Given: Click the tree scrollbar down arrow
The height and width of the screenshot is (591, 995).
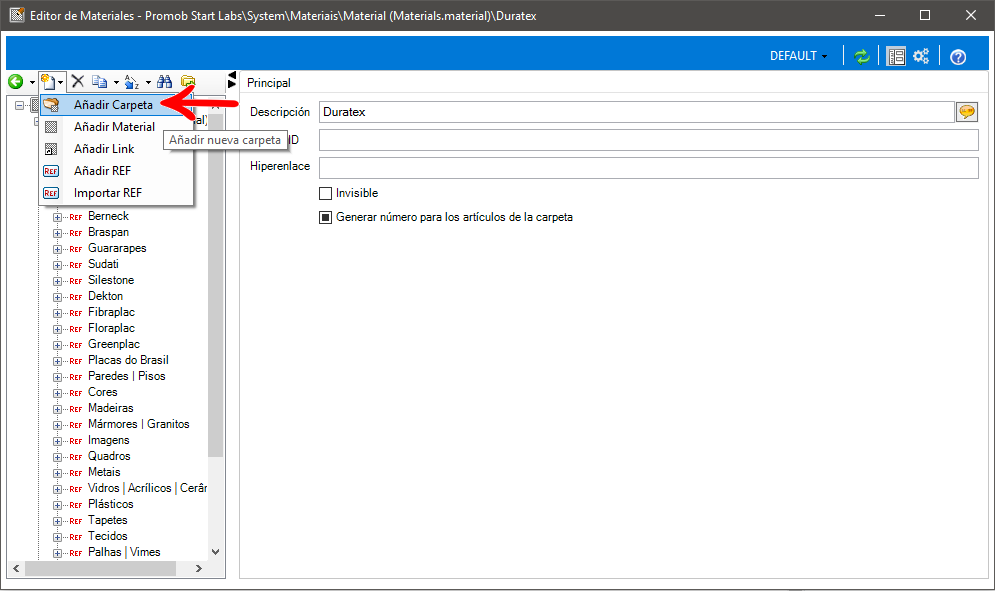Looking at the screenshot, I should (216, 552).
